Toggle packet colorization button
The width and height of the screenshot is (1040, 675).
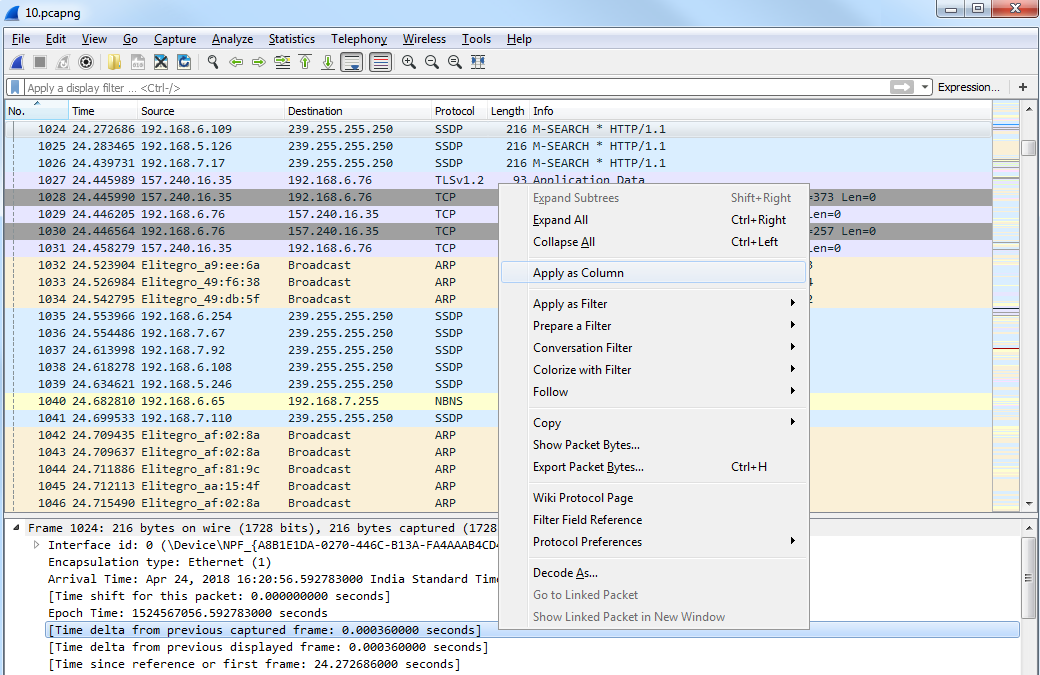[380, 62]
